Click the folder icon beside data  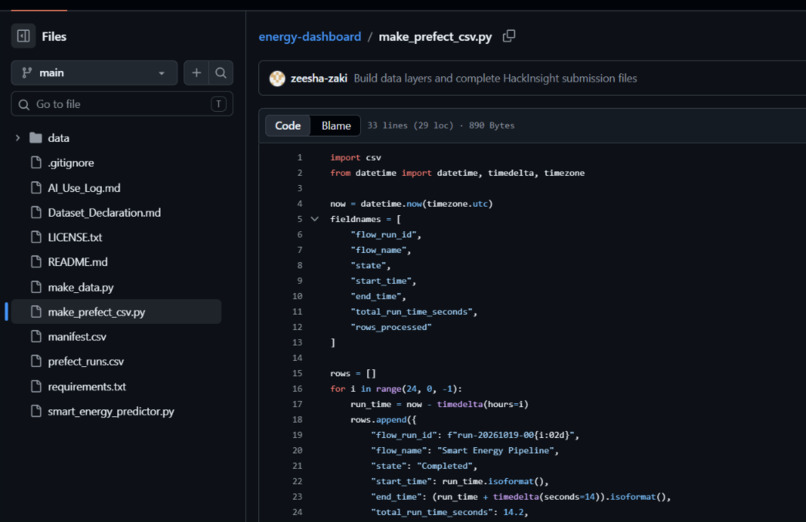tap(35, 138)
